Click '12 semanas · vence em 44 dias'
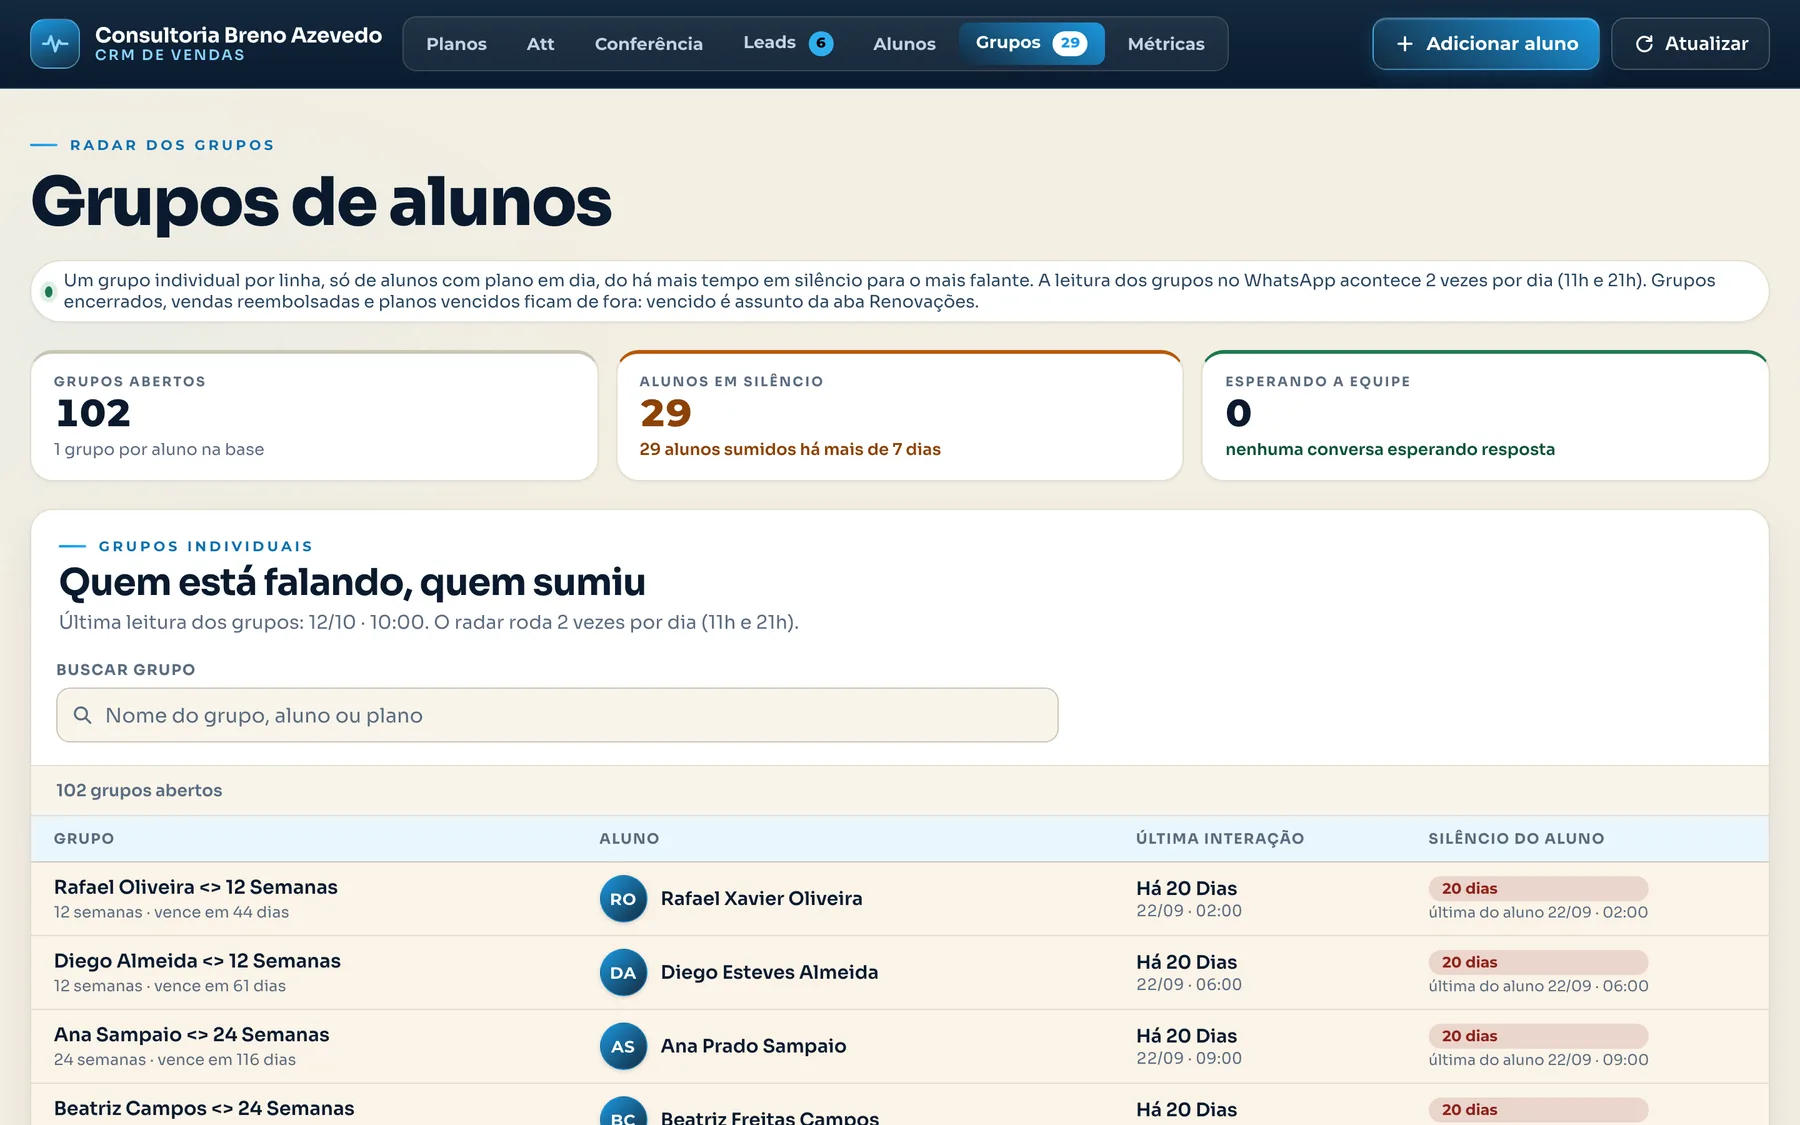The width and height of the screenshot is (1800, 1125). (x=171, y=912)
